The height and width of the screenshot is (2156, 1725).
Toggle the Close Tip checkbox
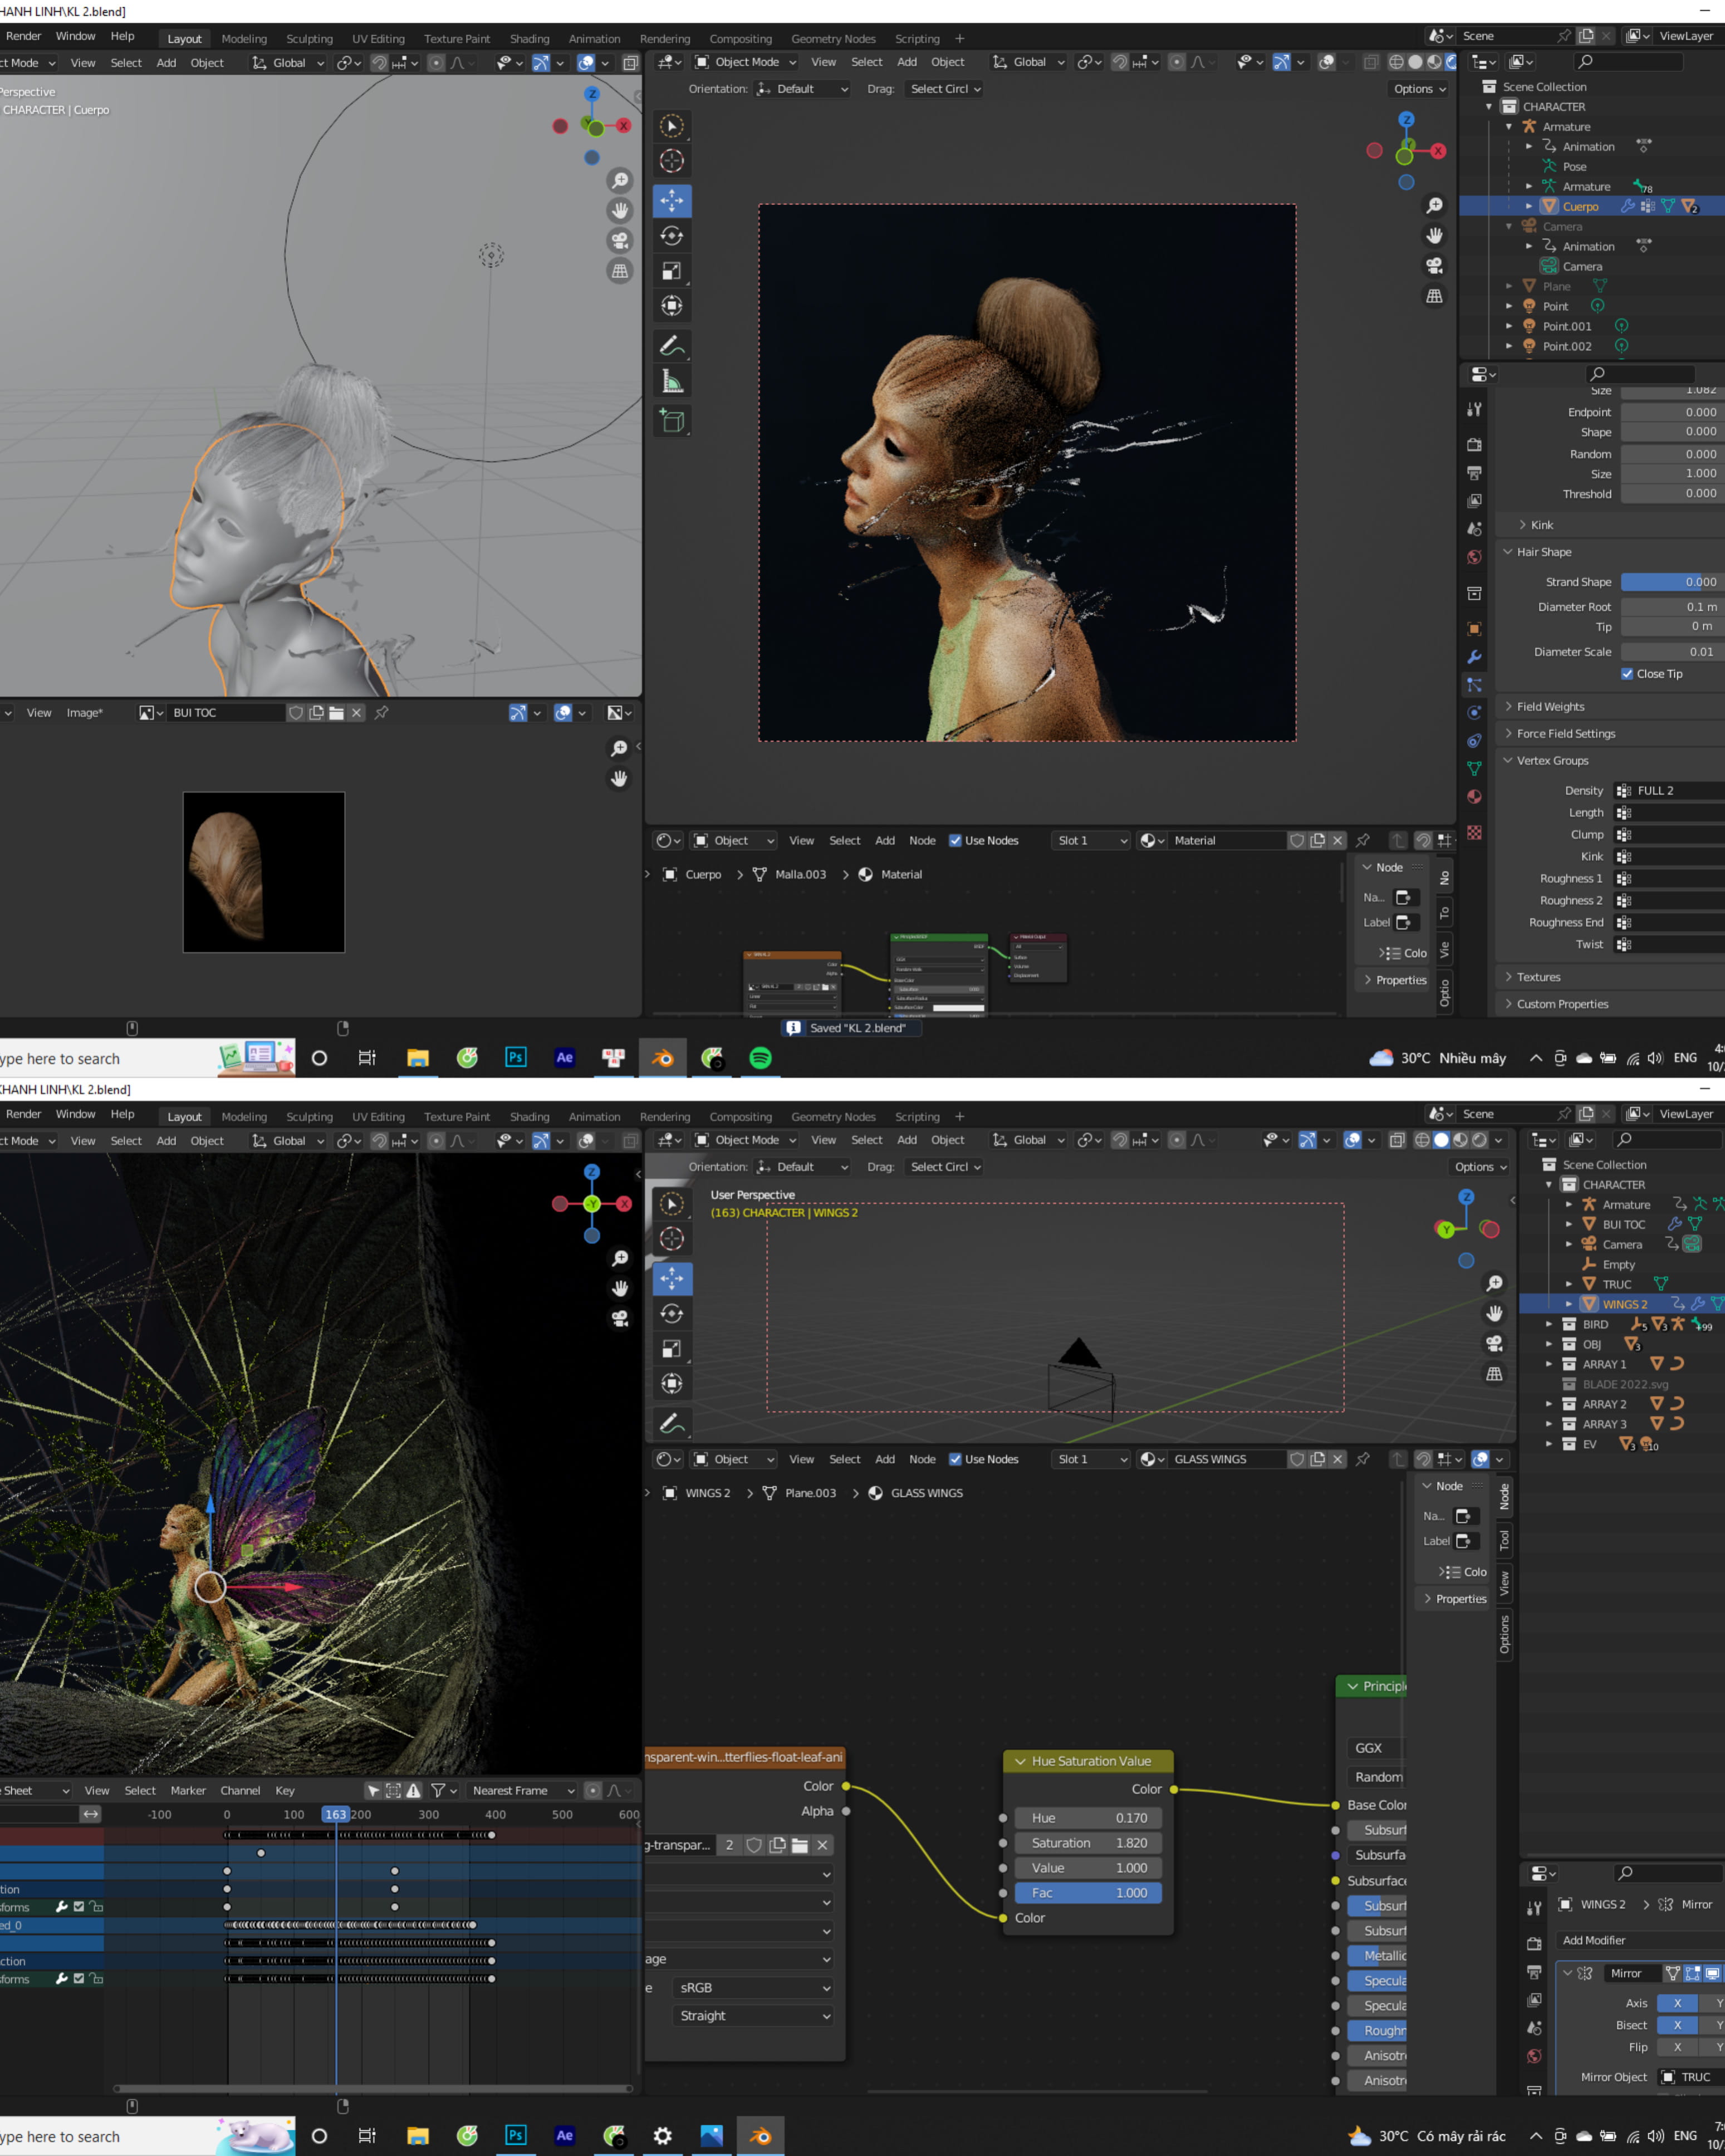pyautogui.click(x=1627, y=674)
